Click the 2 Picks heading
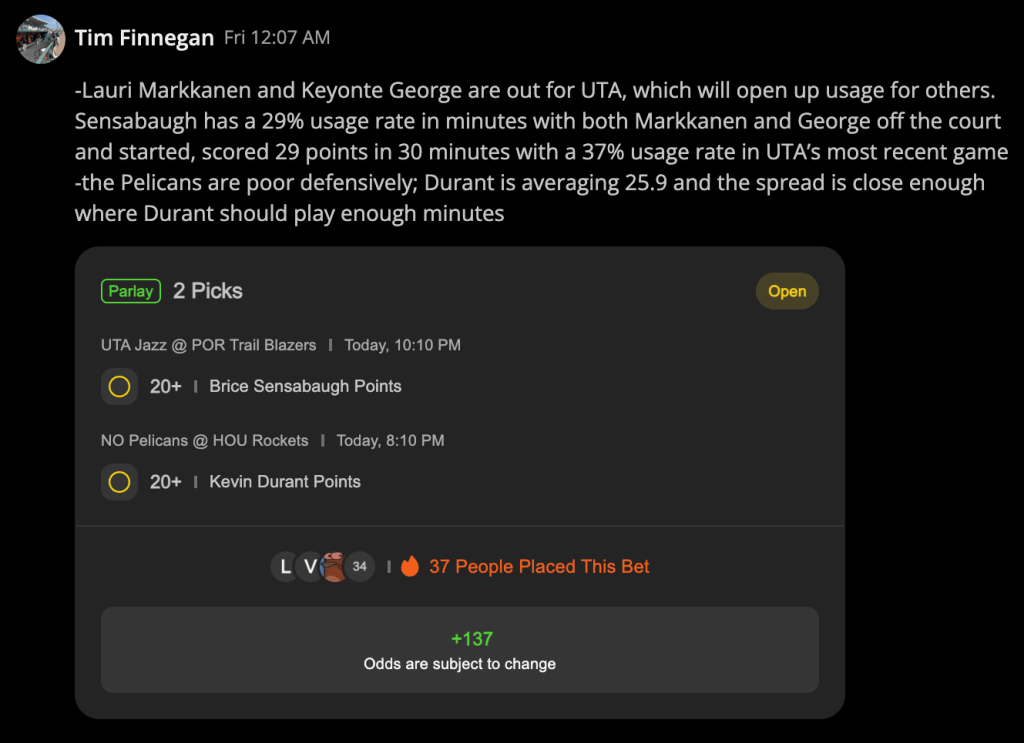Viewport: 1024px width, 743px height. coord(208,291)
